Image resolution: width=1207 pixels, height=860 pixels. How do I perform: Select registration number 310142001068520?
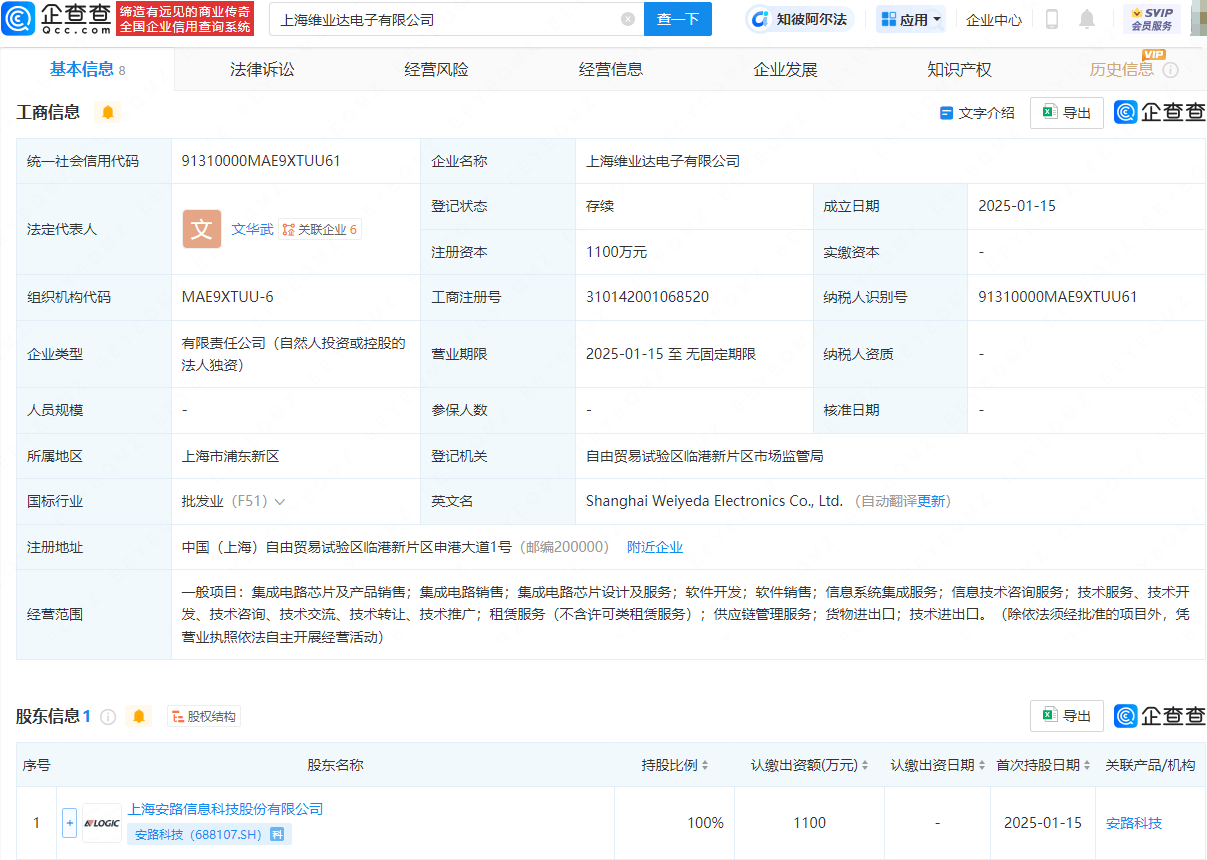[647, 297]
